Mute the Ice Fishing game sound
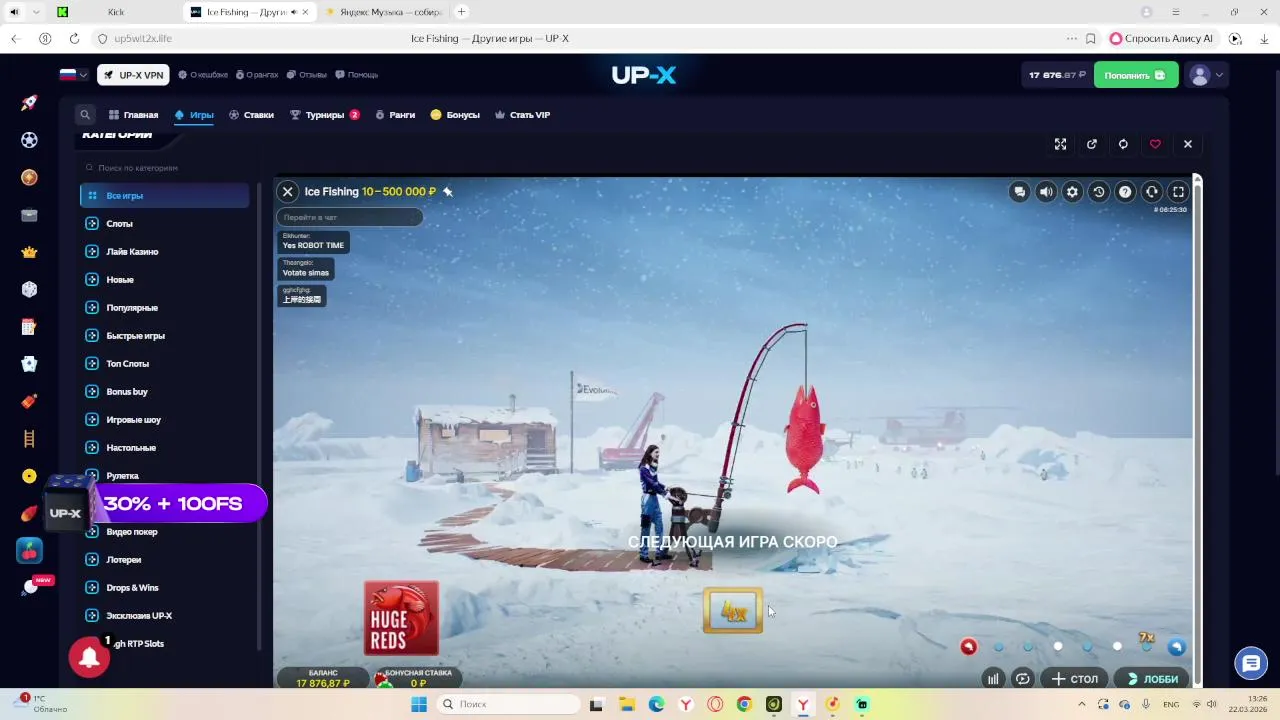Image resolution: width=1280 pixels, height=720 pixels. [x=1046, y=192]
